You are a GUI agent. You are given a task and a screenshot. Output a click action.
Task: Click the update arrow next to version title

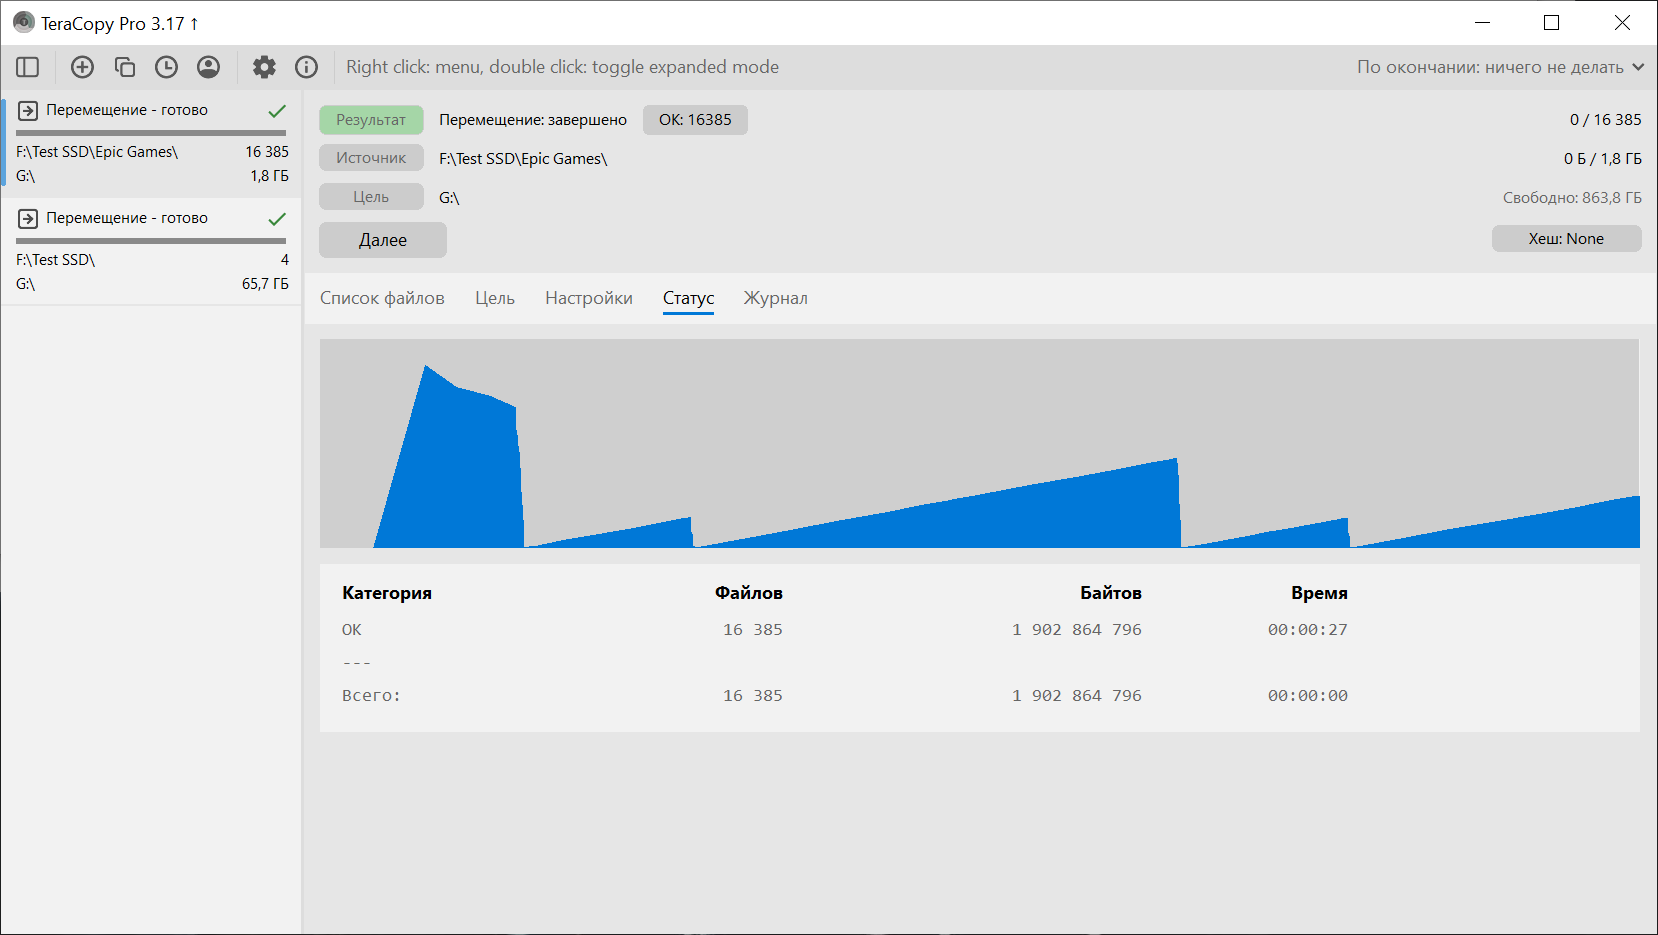[194, 23]
